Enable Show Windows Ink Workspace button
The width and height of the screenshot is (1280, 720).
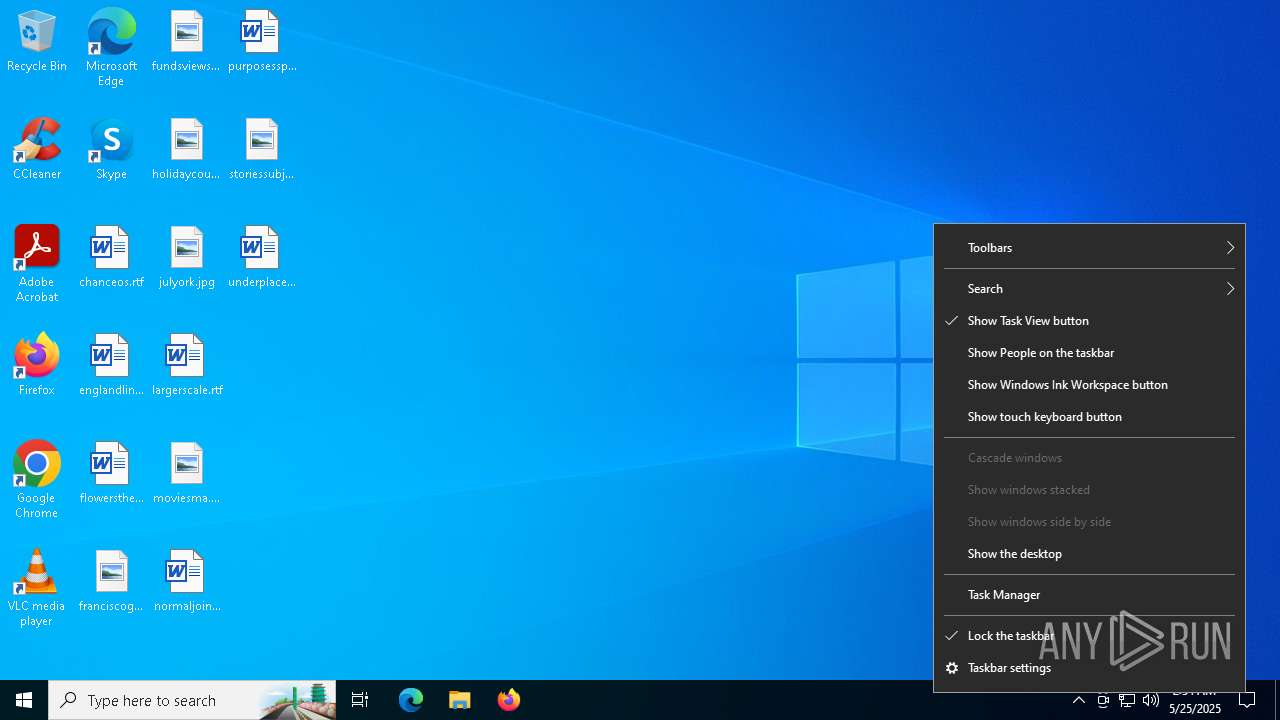[x=1089, y=385]
